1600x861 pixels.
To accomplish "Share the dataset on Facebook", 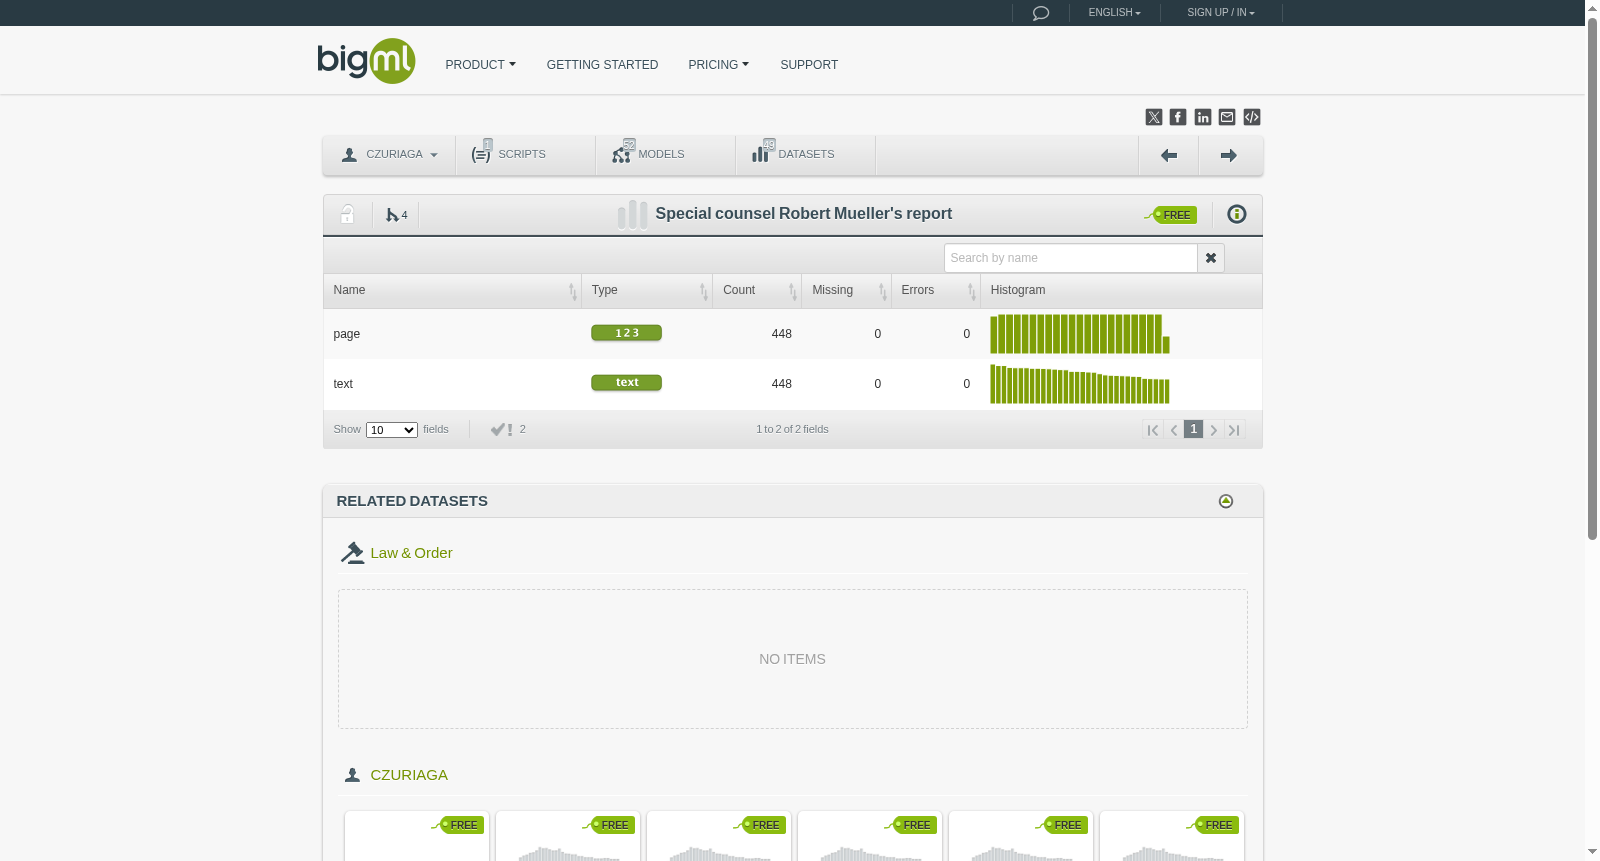I will [1178, 117].
